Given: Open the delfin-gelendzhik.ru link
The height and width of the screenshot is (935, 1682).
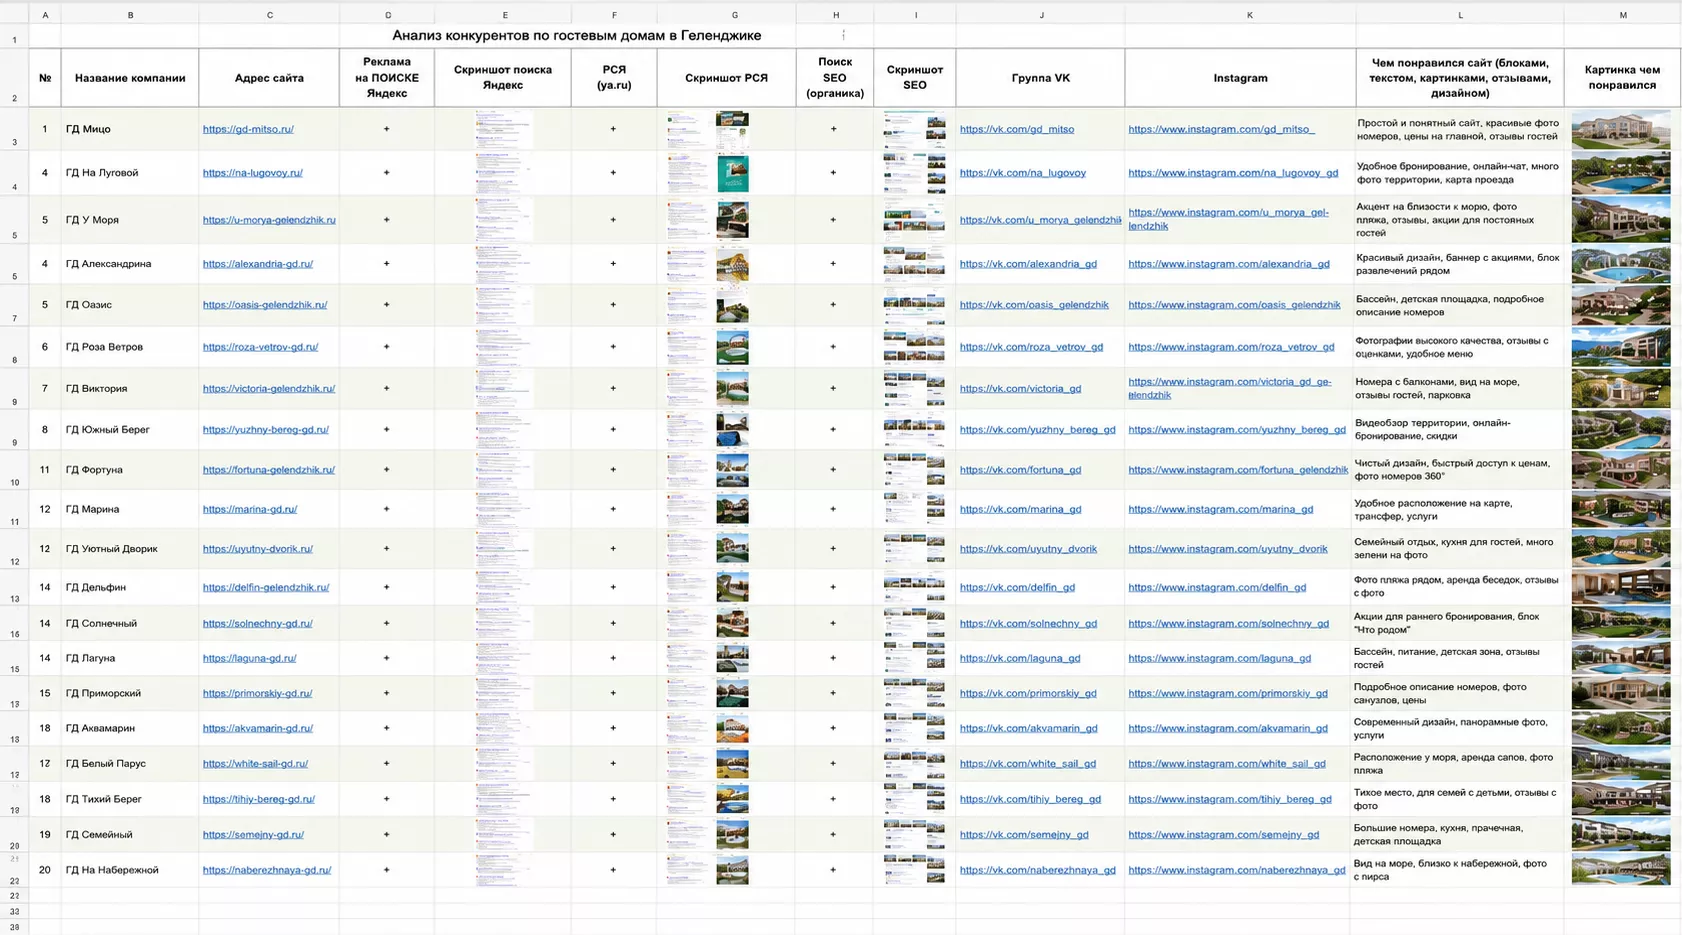Looking at the screenshot, I should pos(265,588).
